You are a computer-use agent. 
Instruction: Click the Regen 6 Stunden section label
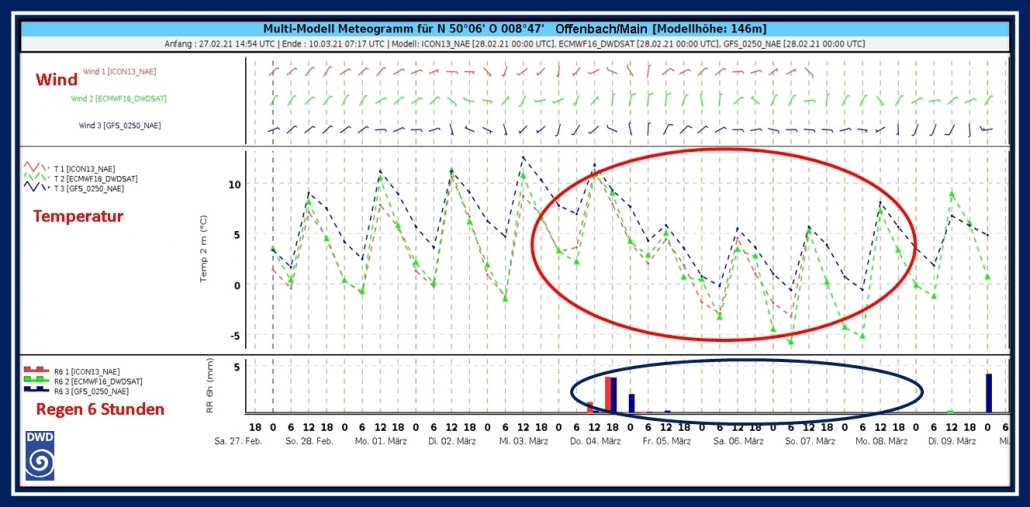(97, 408)
